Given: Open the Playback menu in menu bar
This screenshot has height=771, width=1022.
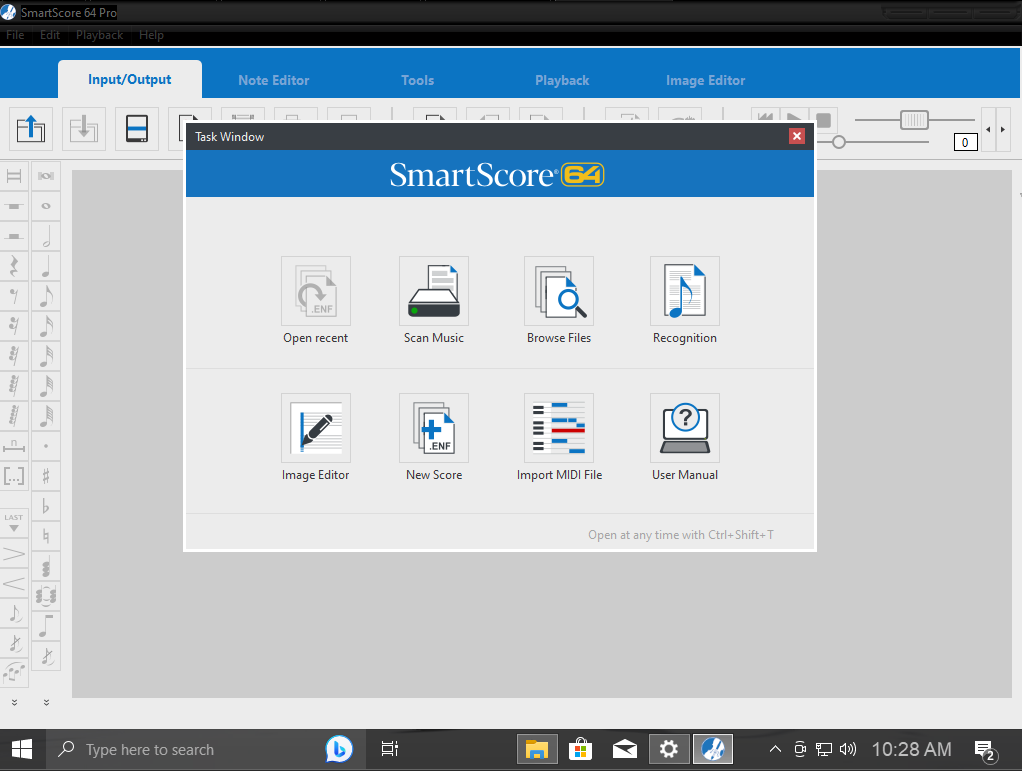Looking at the screenshot, I should [x=99, y=35].
